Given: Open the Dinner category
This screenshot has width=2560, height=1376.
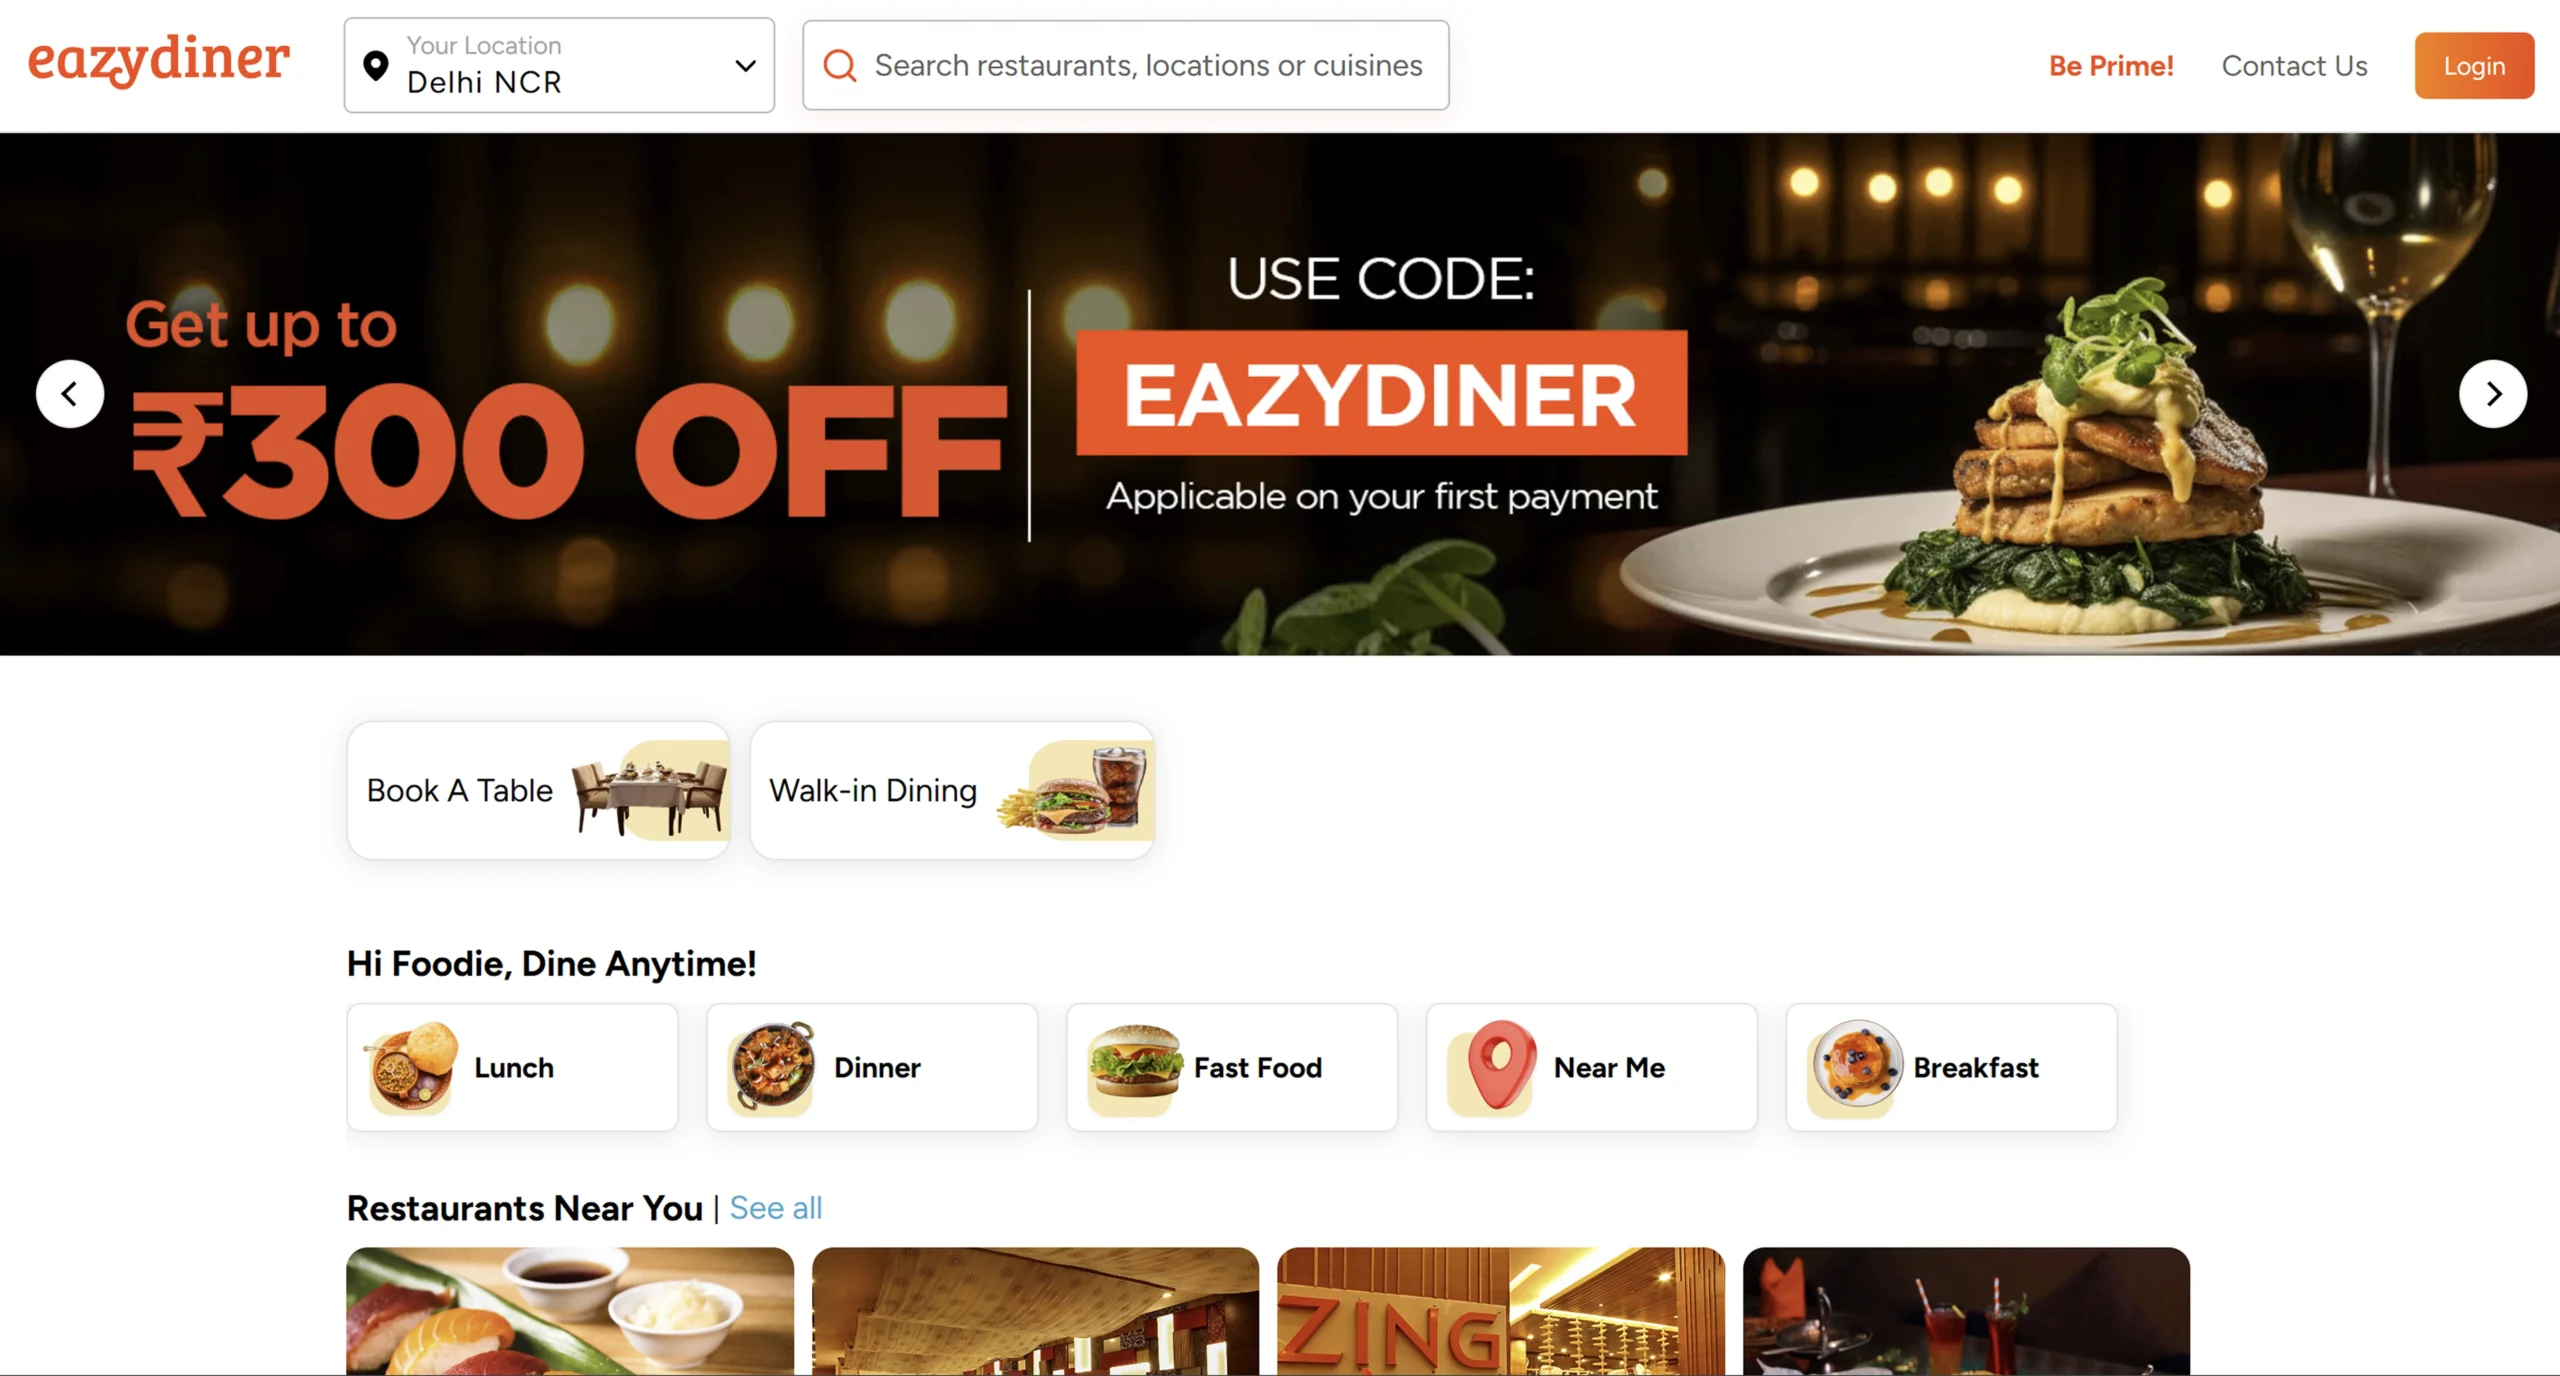Looking at the screenshot, I should pos(872,1067).
